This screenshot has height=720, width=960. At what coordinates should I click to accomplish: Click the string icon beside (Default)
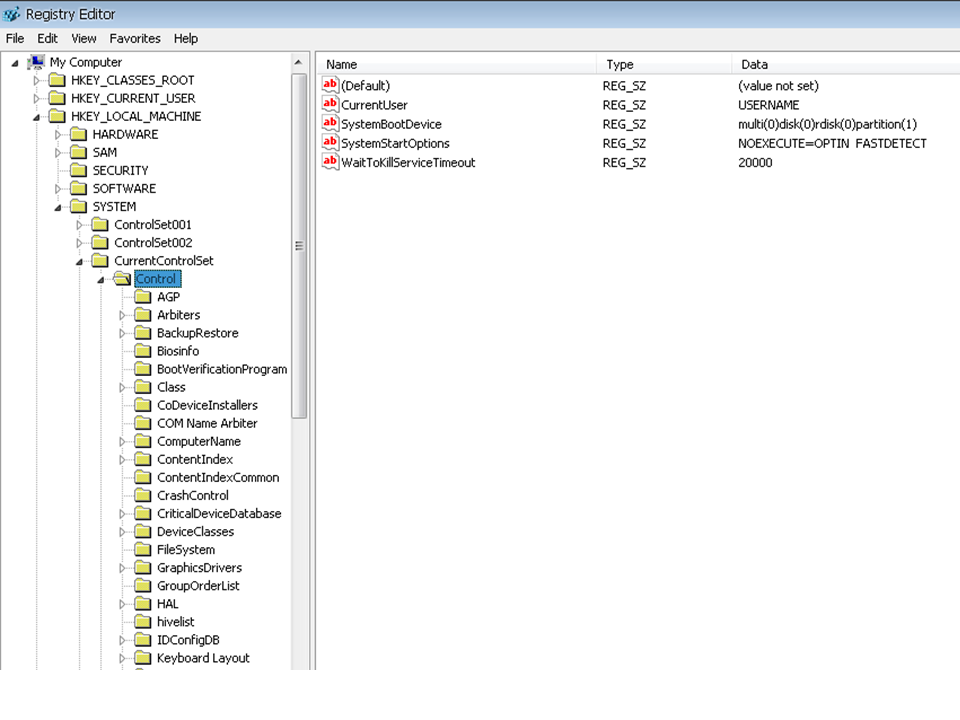point(330,84)
